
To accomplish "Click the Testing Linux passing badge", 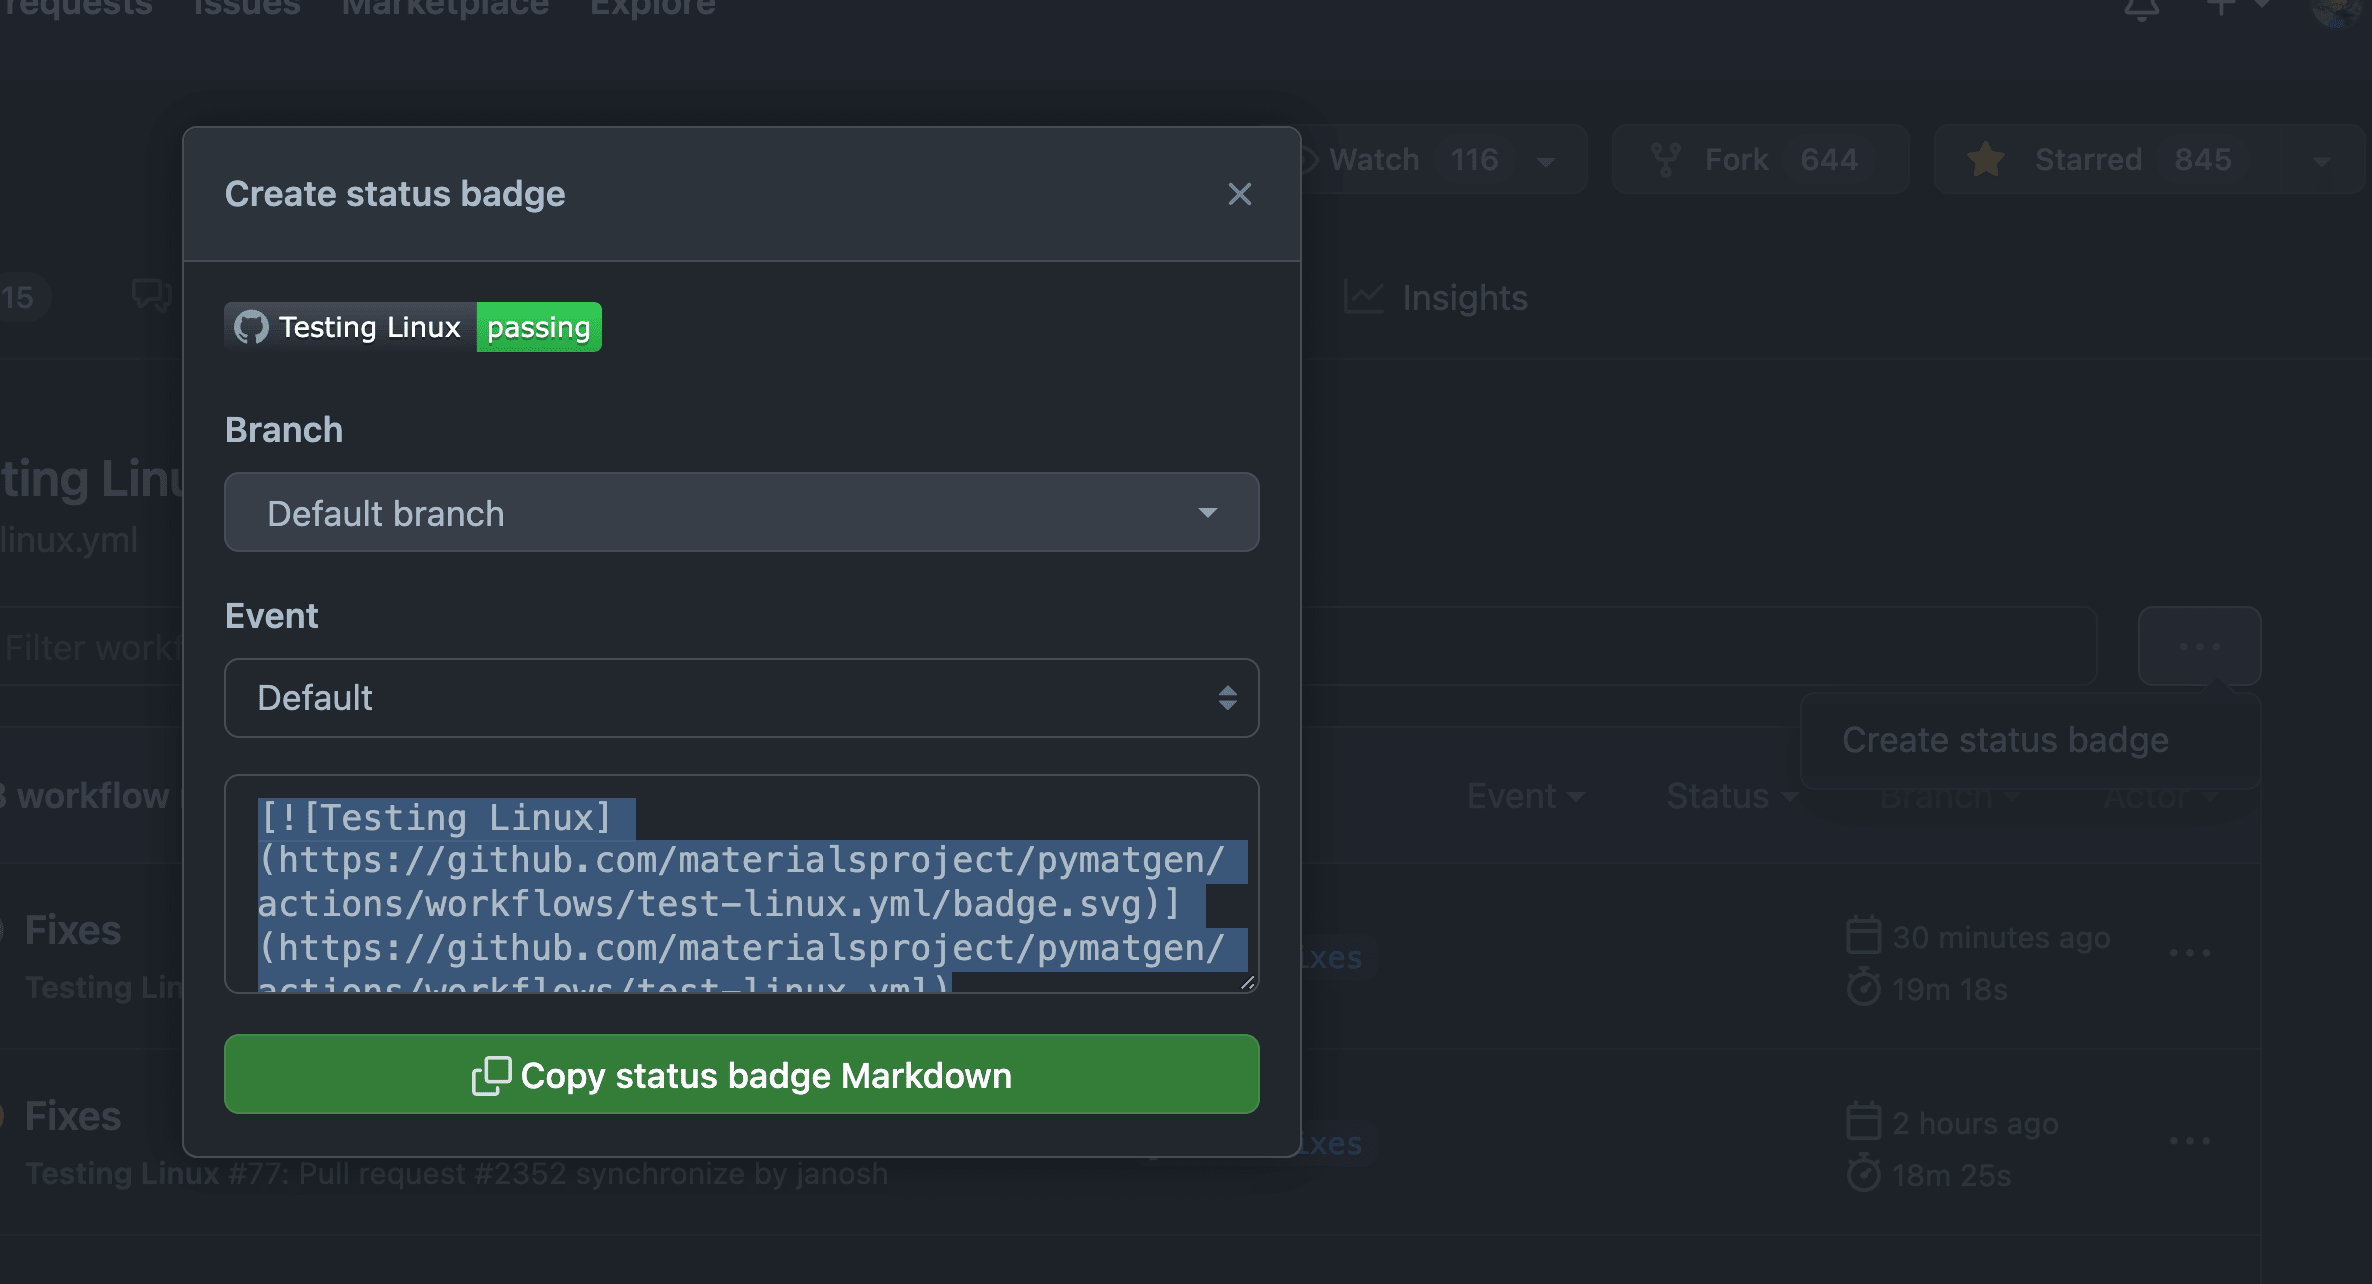I will pyautogui.click(x=413, y=327).
